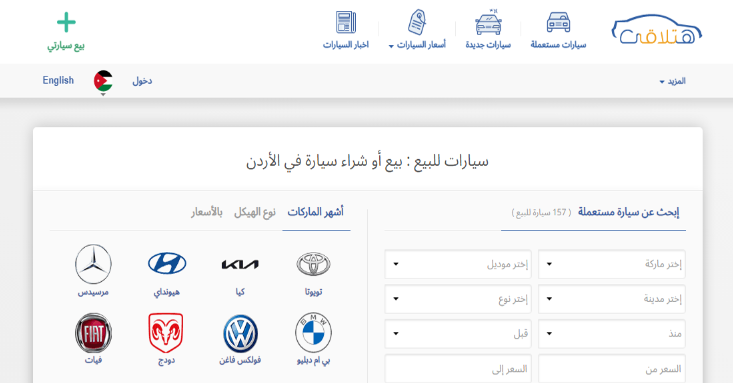733x383 pixels.
Task: Focus the السعر من price-from field
Action: point(612,369)
